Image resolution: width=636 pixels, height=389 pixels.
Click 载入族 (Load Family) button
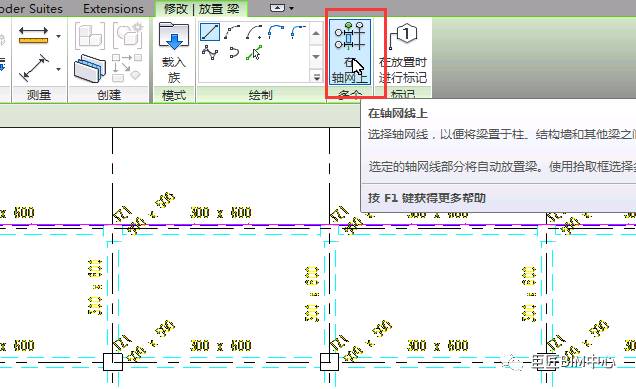point(174,52)
